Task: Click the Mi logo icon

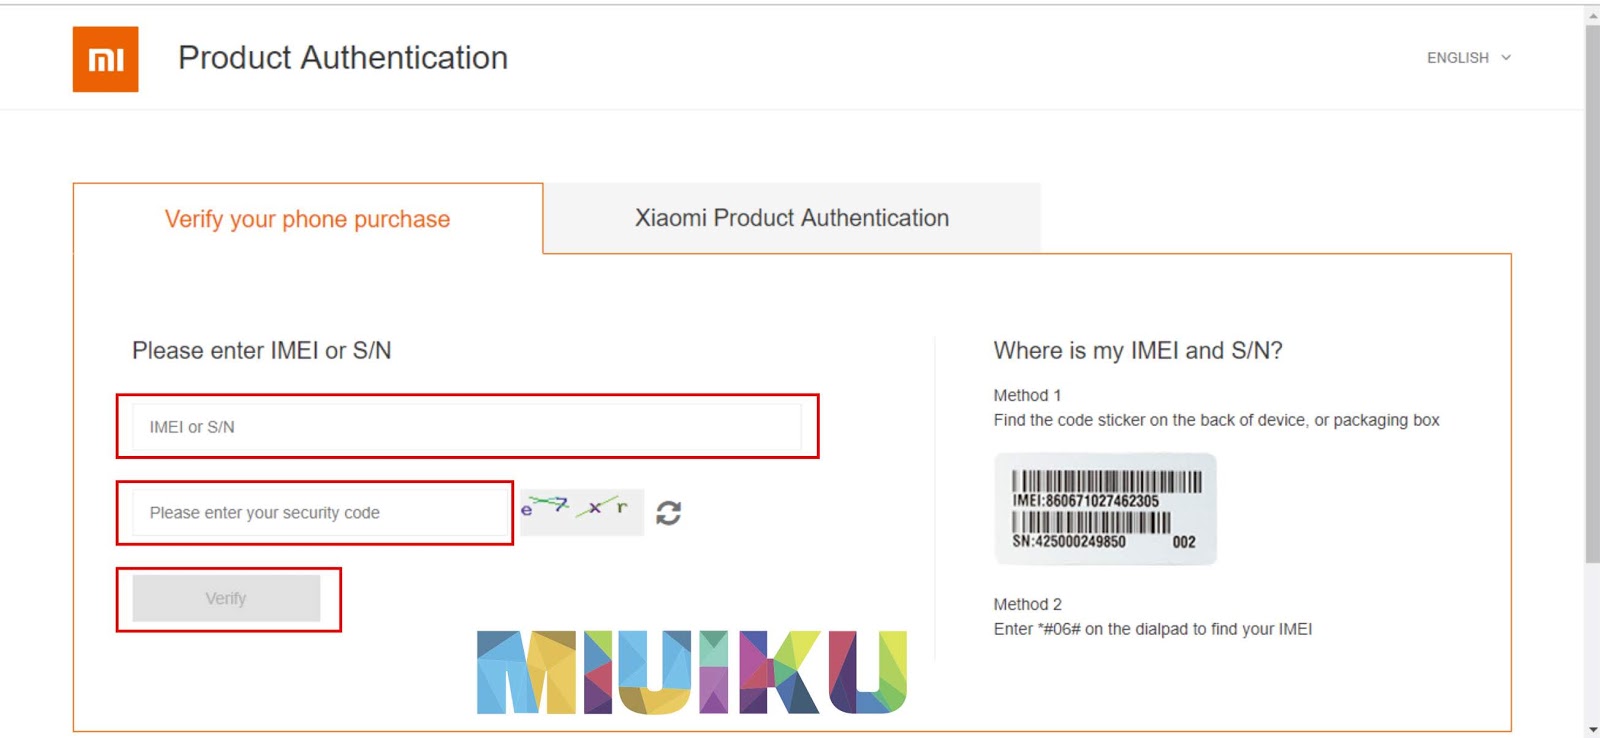Action: [105, 59]
